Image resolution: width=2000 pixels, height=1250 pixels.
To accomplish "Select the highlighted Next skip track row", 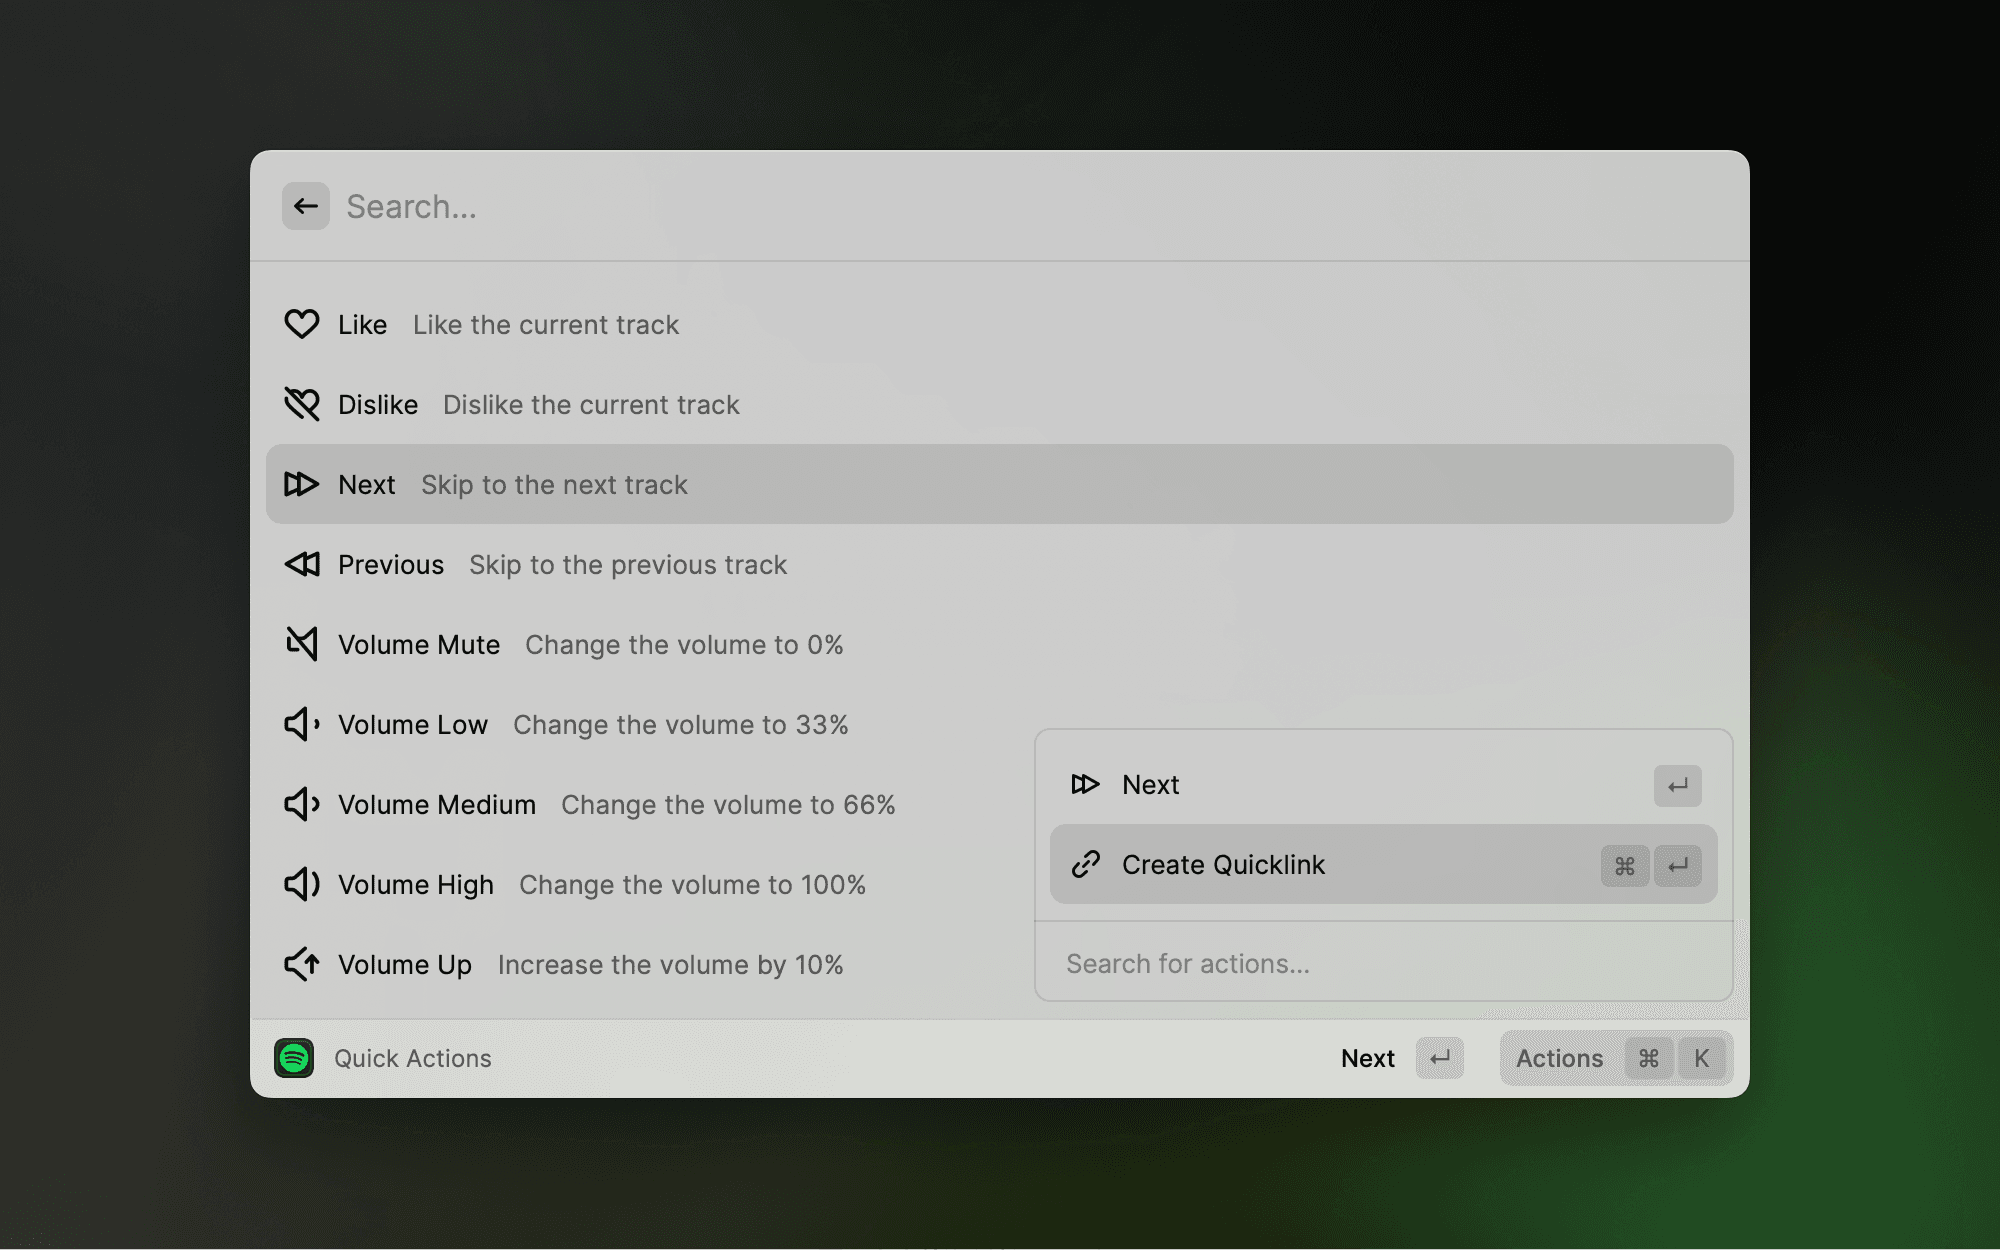I will coord(998,484).
